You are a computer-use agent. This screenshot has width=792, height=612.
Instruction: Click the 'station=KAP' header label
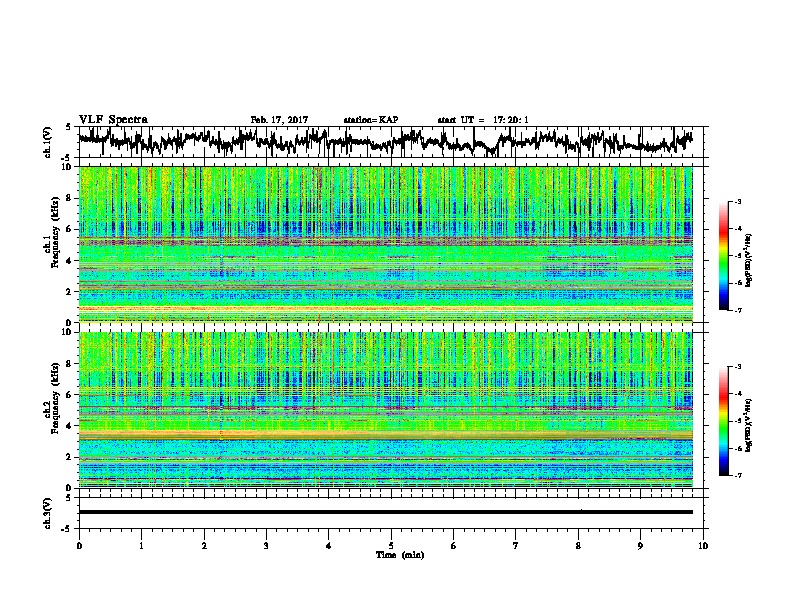click(371, 120)
